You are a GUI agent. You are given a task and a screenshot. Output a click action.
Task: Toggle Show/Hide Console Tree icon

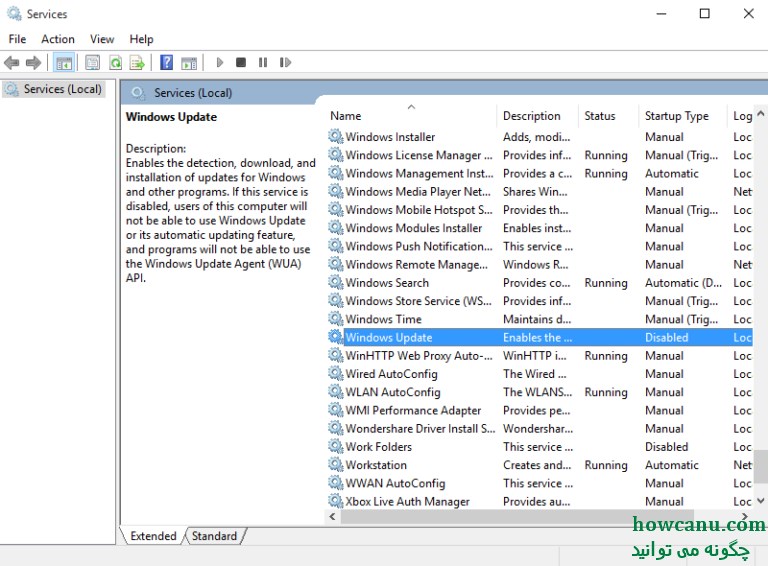pyautogui.click(x=64, y=63)
